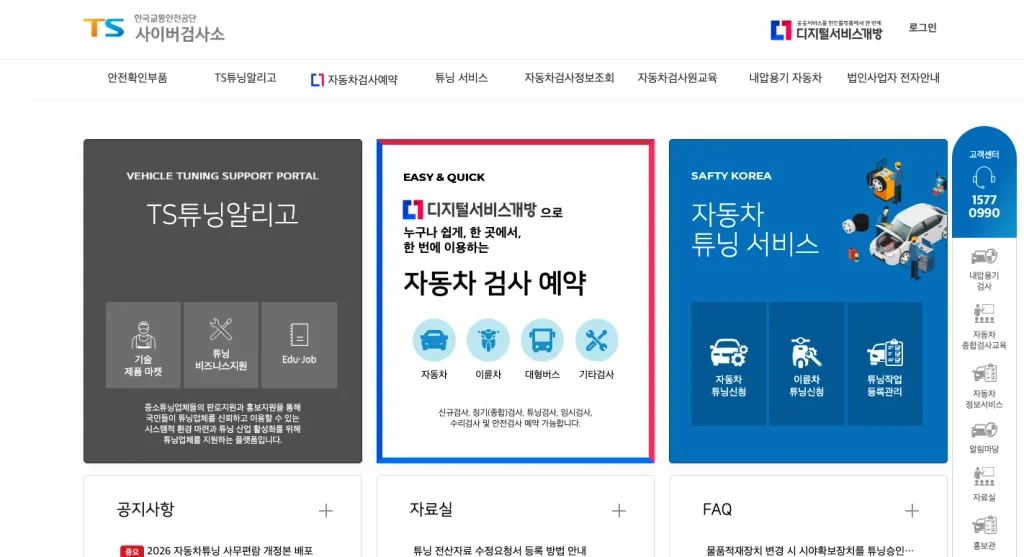Click the 기술 제품 마켓 icon tile
1024x557 pixels.
pos(143,345)
